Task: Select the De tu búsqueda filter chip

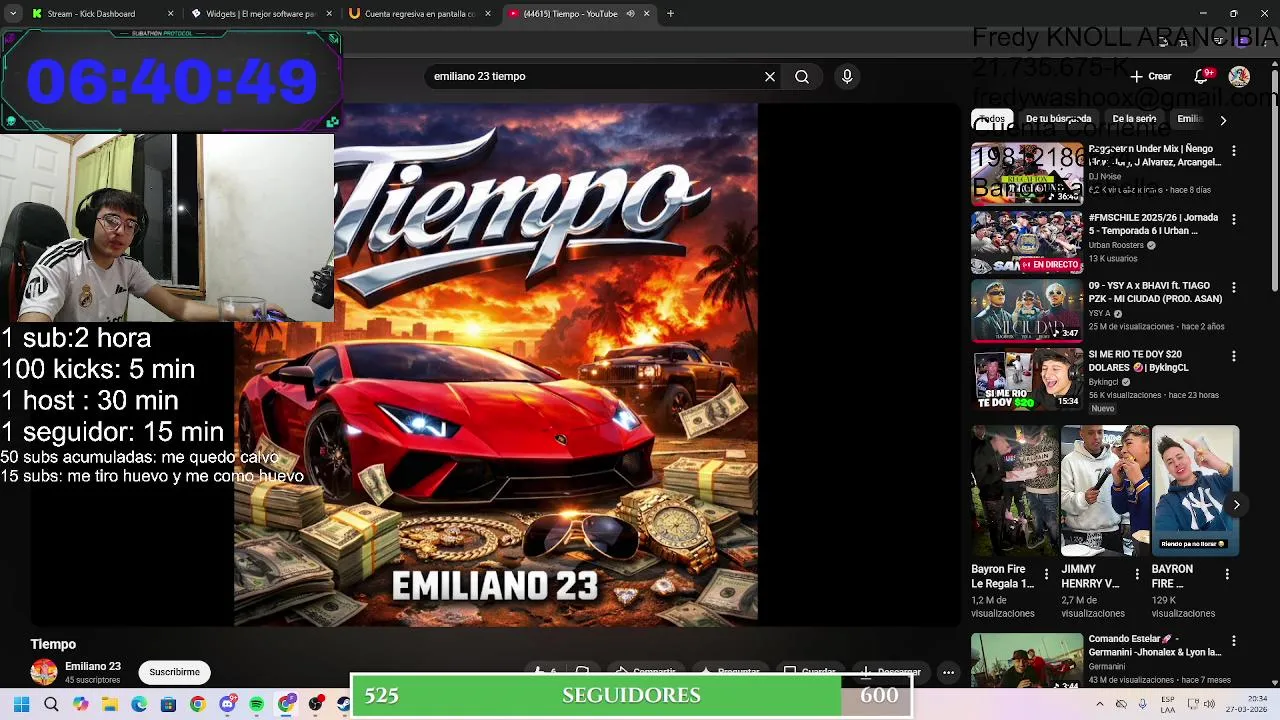Action: (x=1058, y=119)
